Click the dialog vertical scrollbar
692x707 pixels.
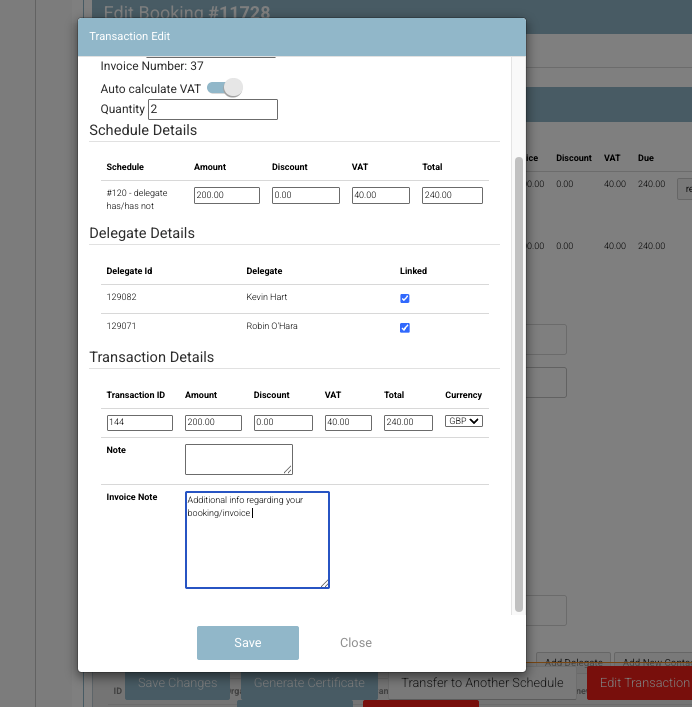pos(519,384)
